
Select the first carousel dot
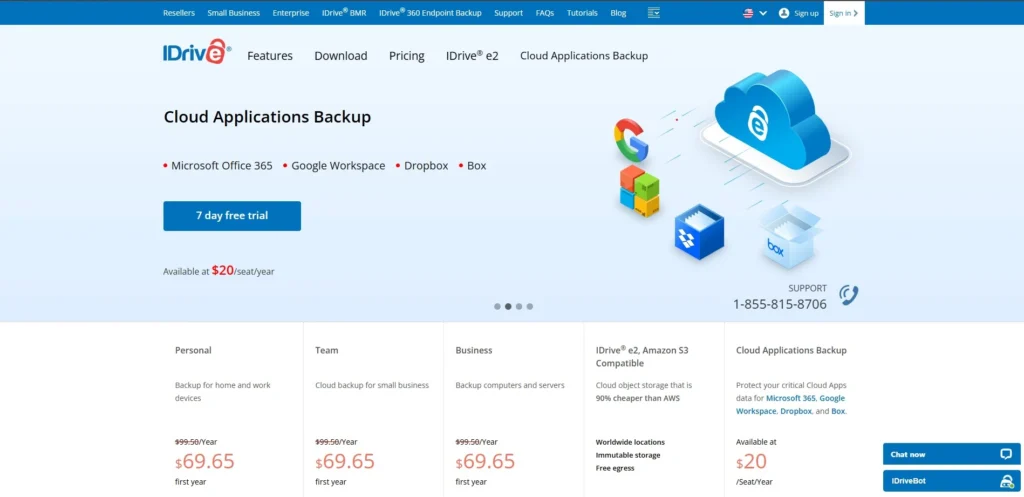497,306
